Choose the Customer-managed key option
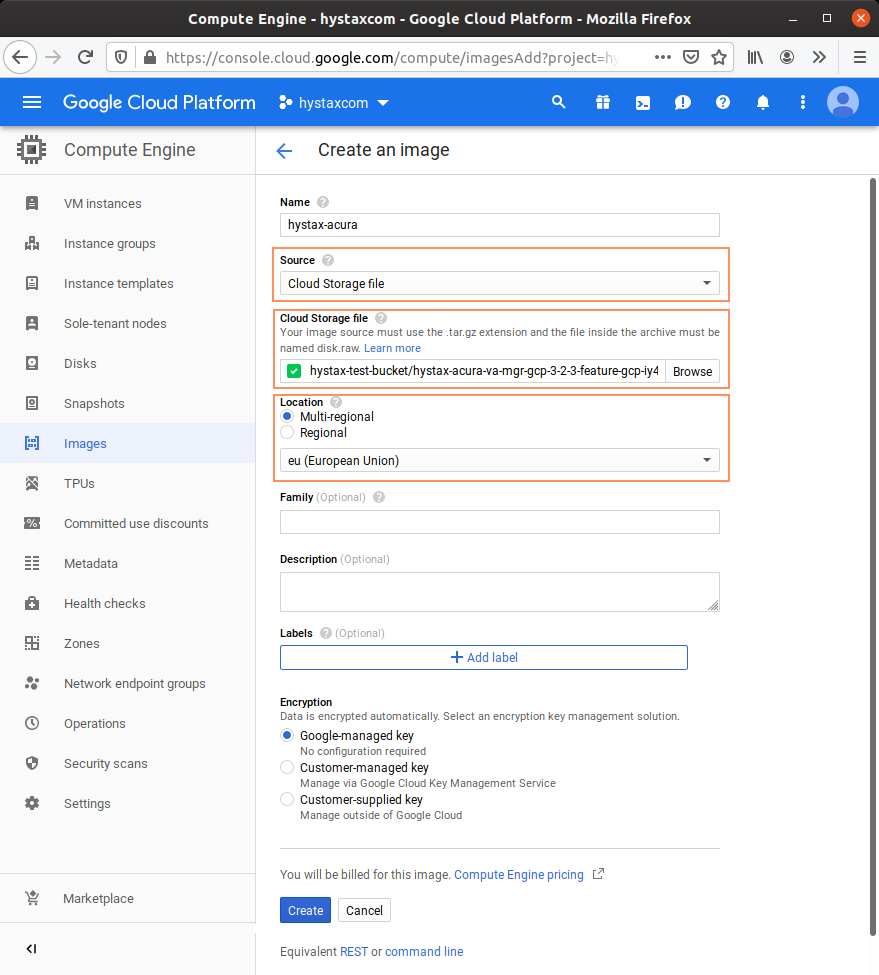 tap(288, 768)
